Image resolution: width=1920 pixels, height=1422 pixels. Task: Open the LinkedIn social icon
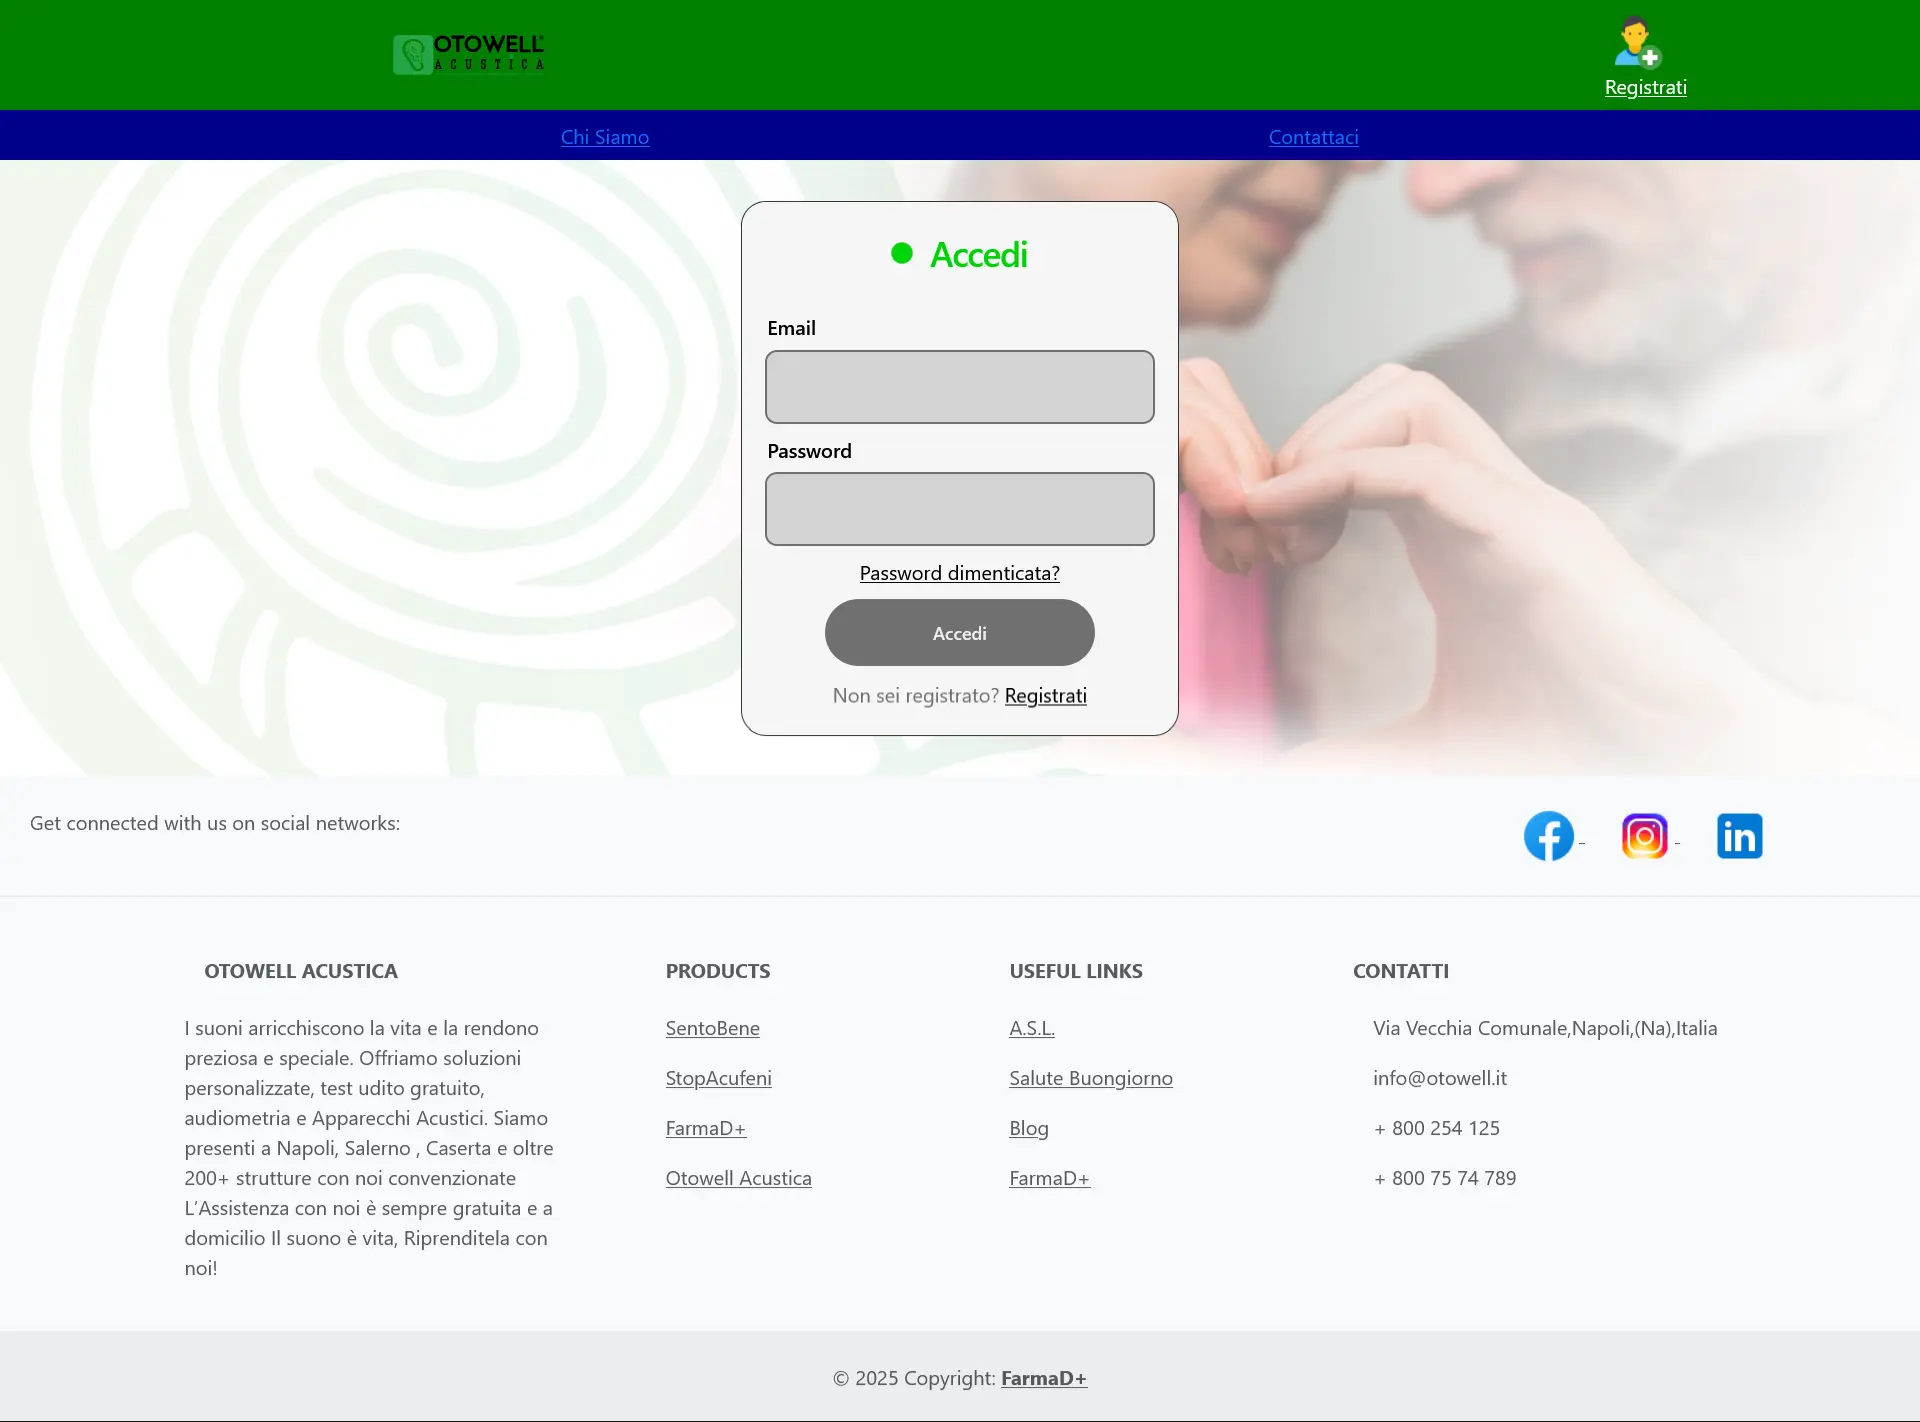1739,836
